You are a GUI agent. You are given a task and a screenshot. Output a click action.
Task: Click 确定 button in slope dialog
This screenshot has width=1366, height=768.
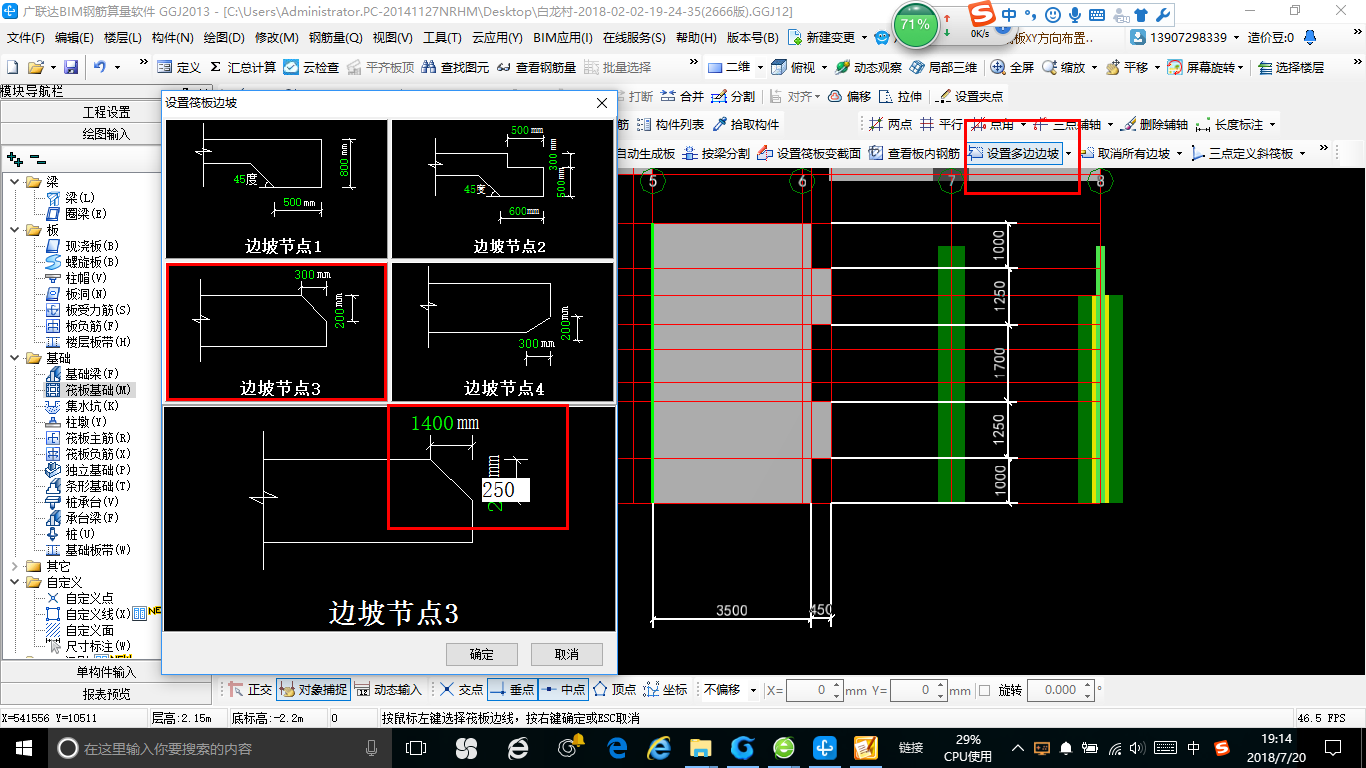coord(482,654)
